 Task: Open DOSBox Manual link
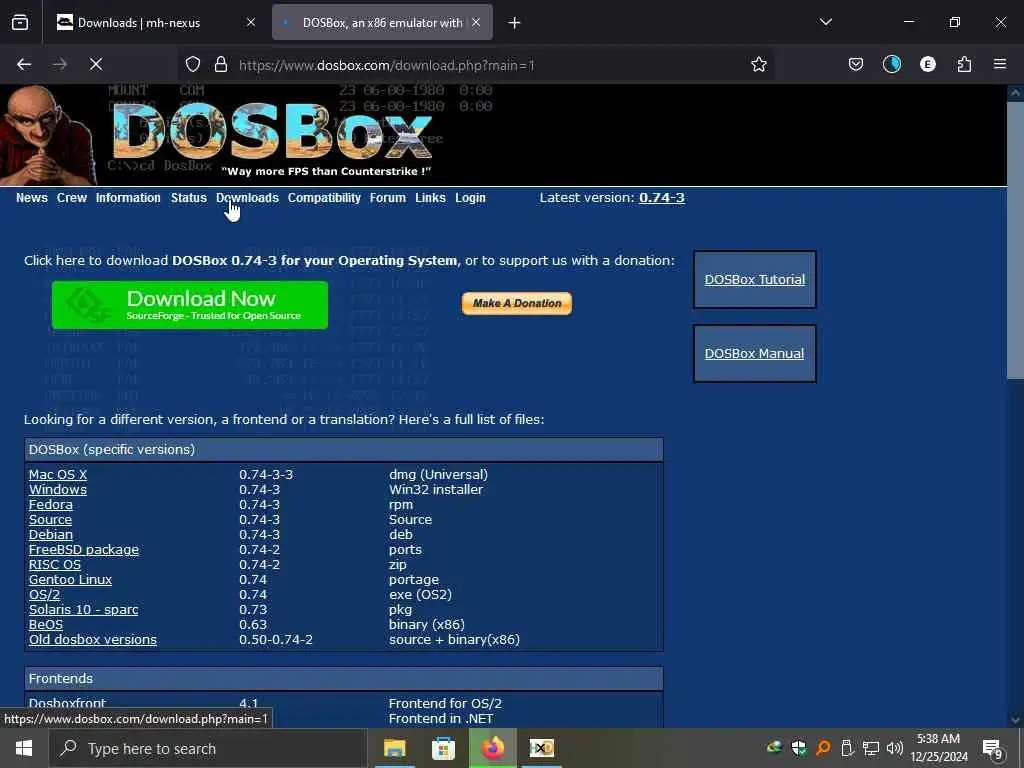coord(754,353)
